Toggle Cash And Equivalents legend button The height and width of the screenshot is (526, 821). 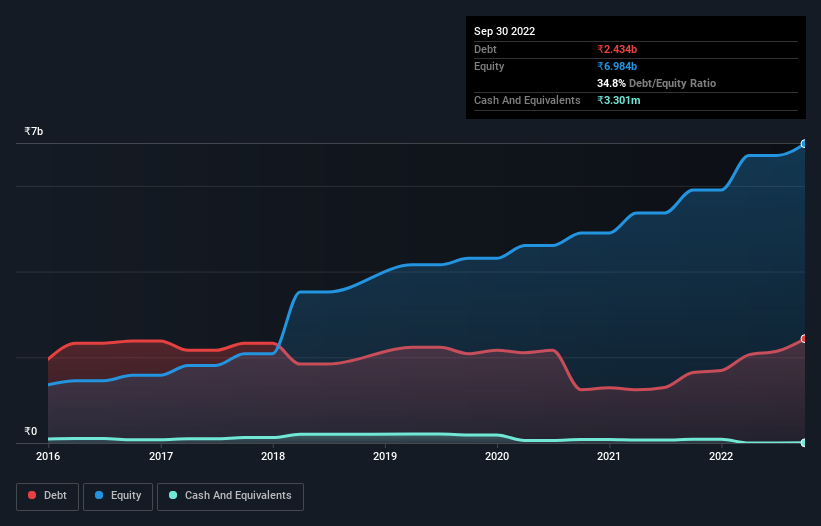[x=230, y=496]
